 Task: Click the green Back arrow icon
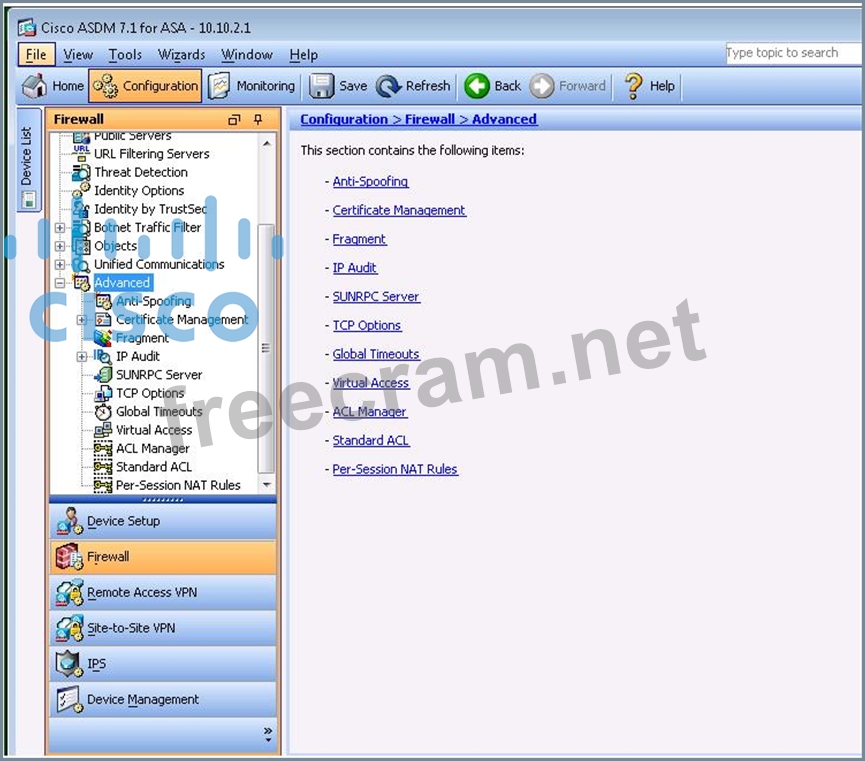pyautogui.click(x=477, y=86)
